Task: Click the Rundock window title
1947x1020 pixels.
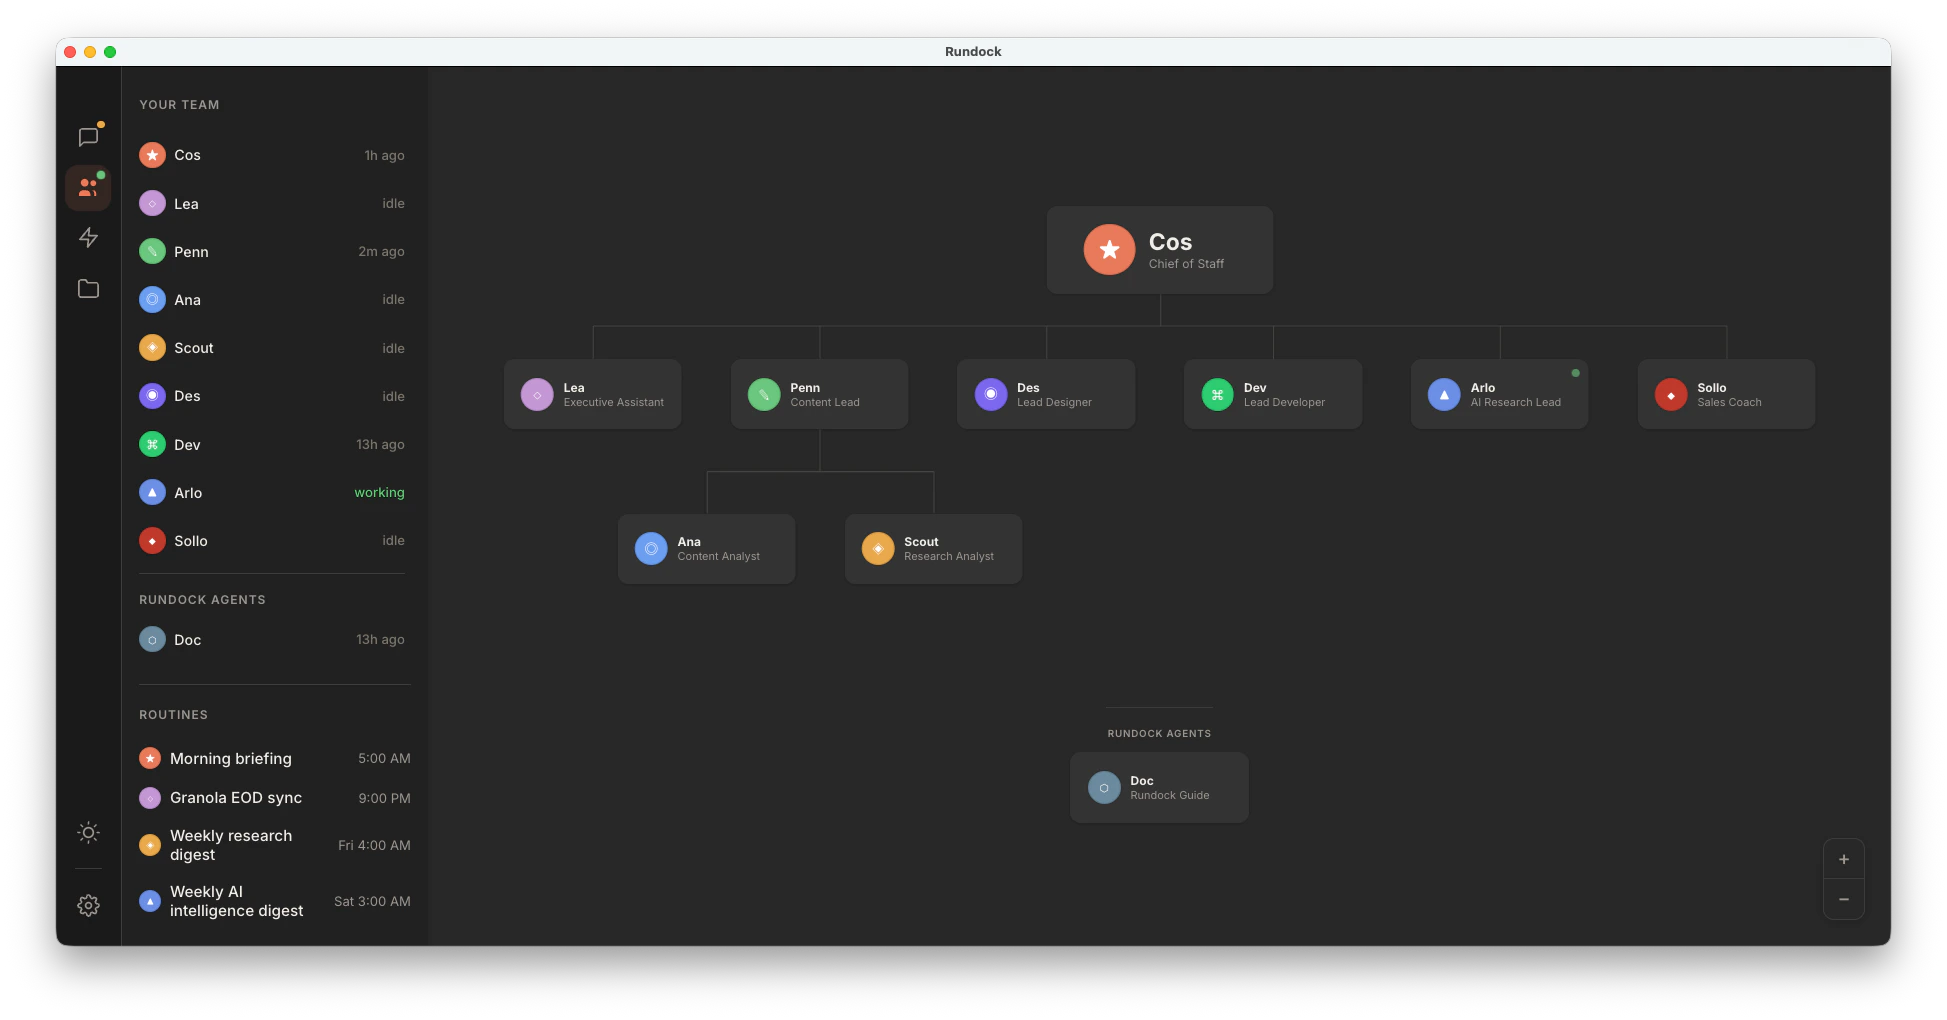Action: 973,51
